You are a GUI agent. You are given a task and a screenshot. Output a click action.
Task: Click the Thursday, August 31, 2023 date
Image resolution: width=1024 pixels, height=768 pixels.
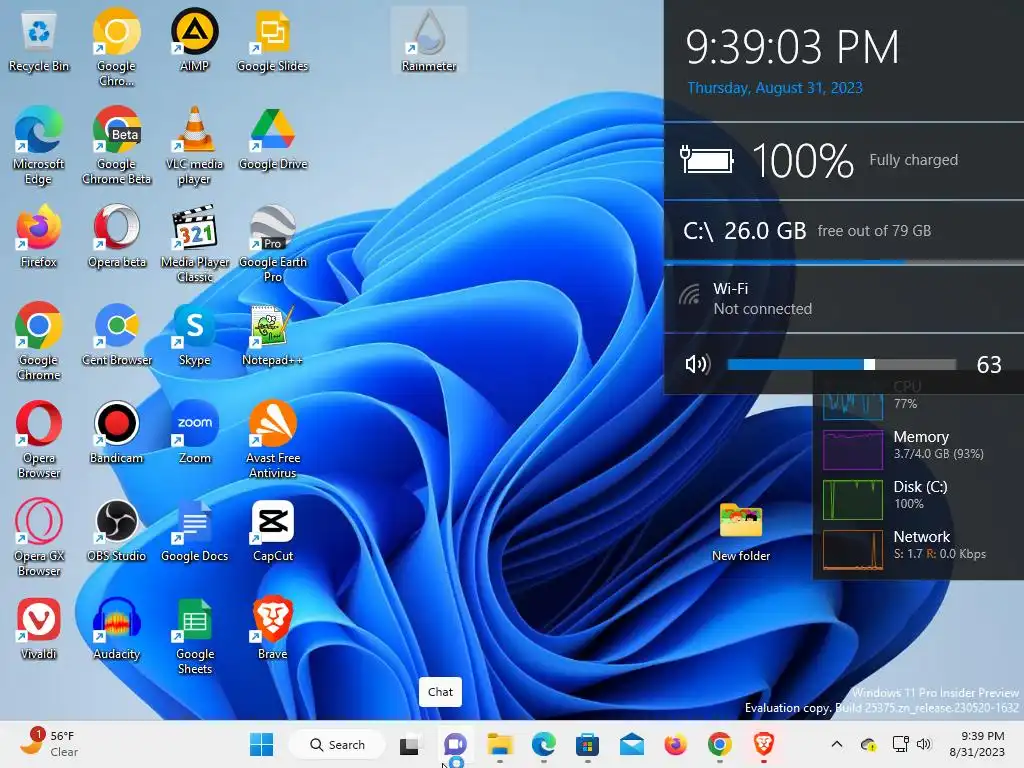(x=775, y=88)
